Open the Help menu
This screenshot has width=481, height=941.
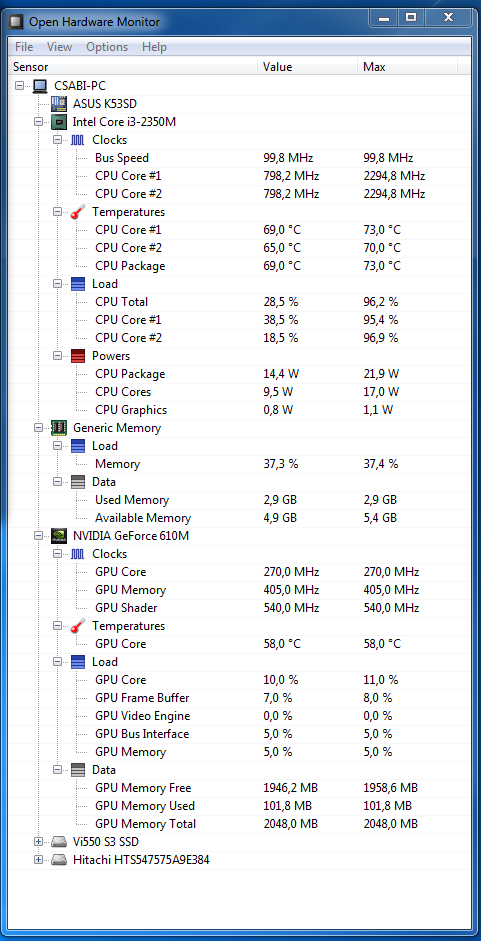coord(154,47)
